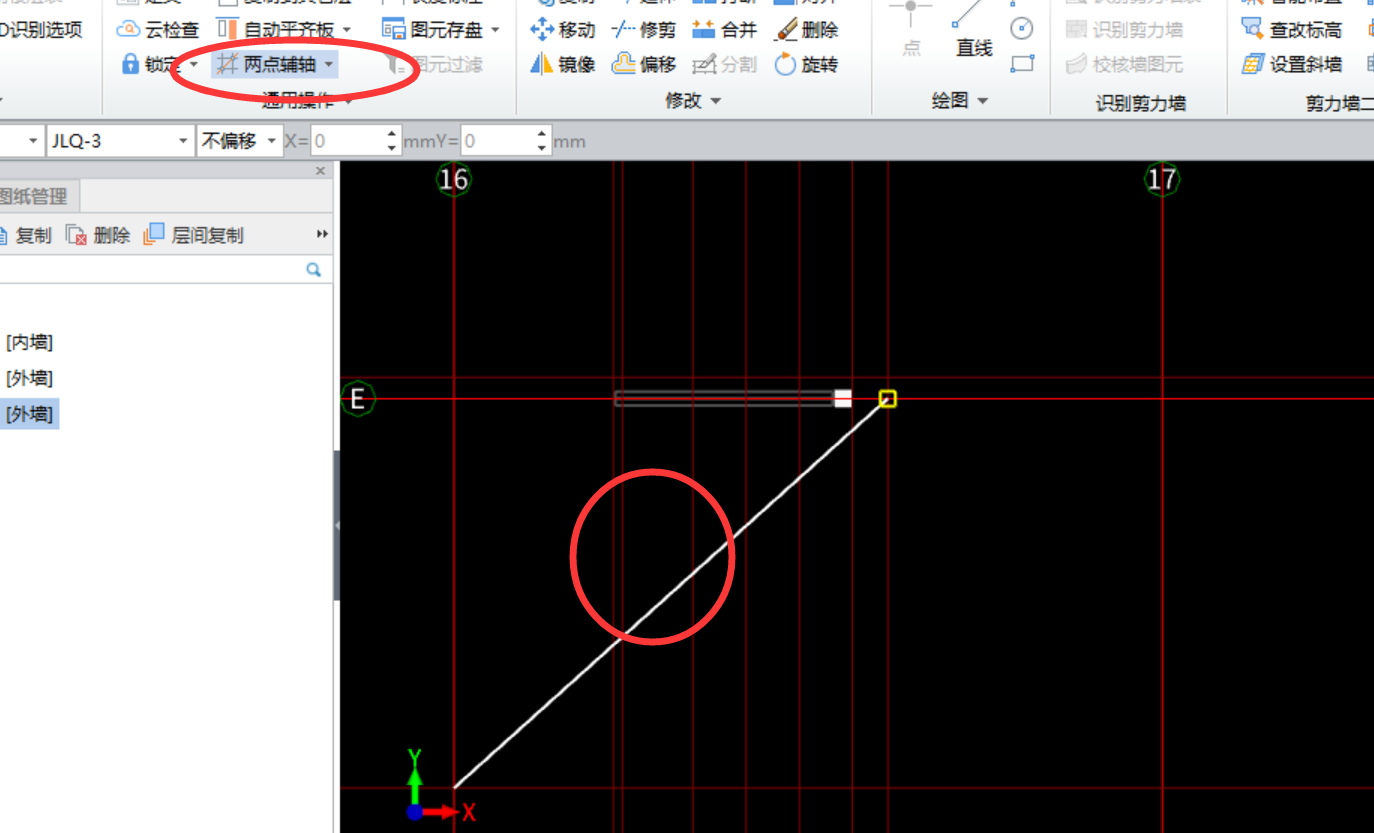Select the 自动平齐板 tool
Viewport: 1374px width, 833px height.
276,30
